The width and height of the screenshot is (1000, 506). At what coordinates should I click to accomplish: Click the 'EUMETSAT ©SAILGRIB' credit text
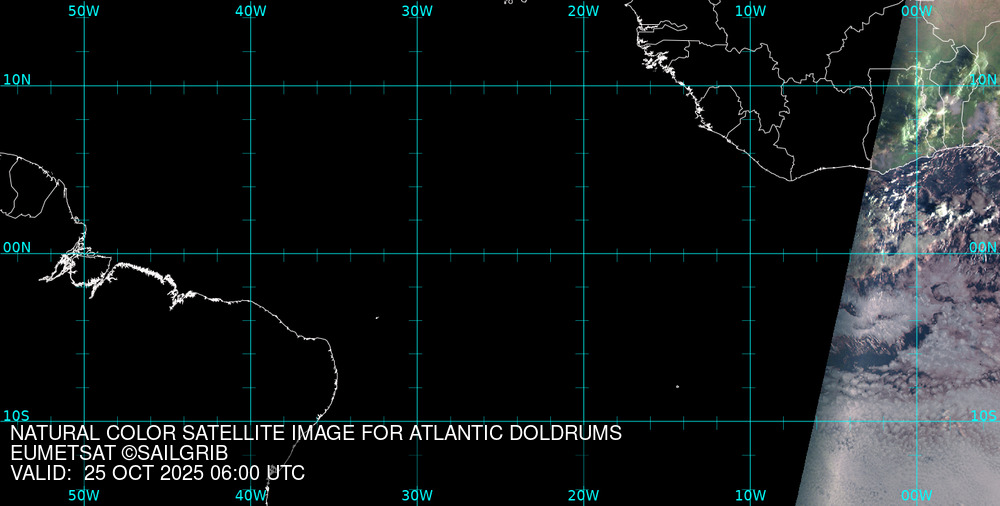click(x=119, y=453)
